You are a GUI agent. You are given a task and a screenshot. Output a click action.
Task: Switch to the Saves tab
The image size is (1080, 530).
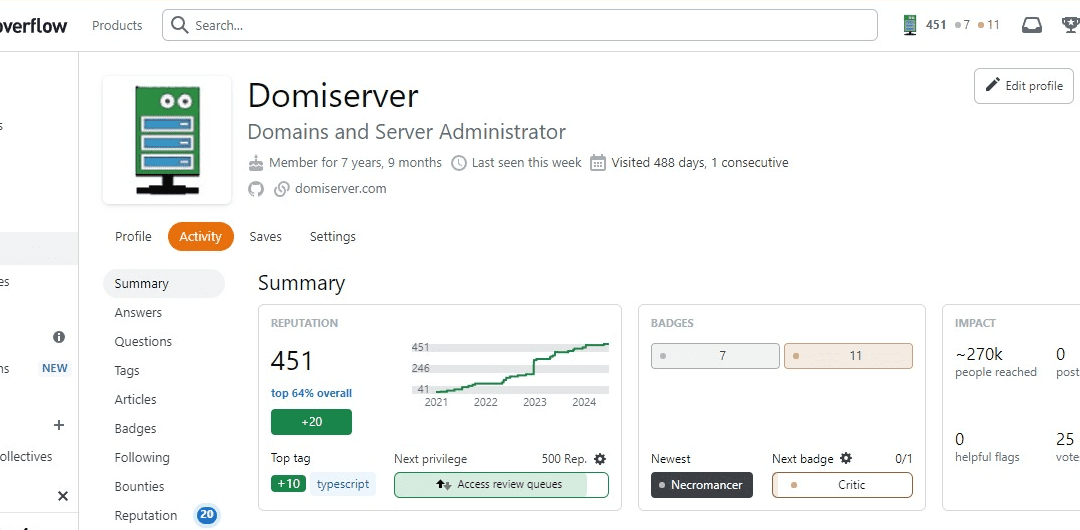tap(265, 237)
